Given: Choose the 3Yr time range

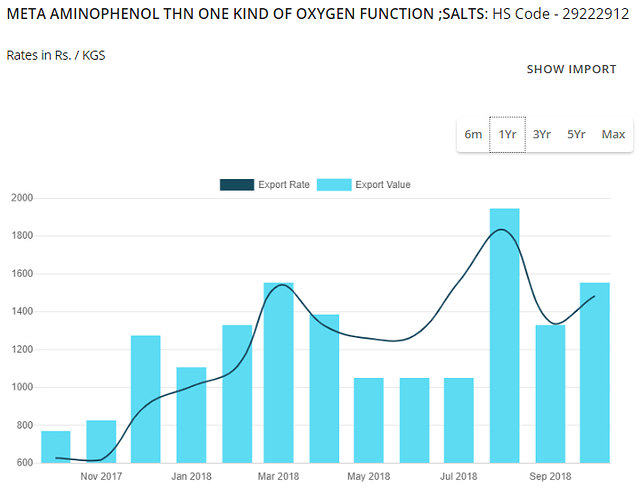Looking at the screenshot, I should pos(542,134).
